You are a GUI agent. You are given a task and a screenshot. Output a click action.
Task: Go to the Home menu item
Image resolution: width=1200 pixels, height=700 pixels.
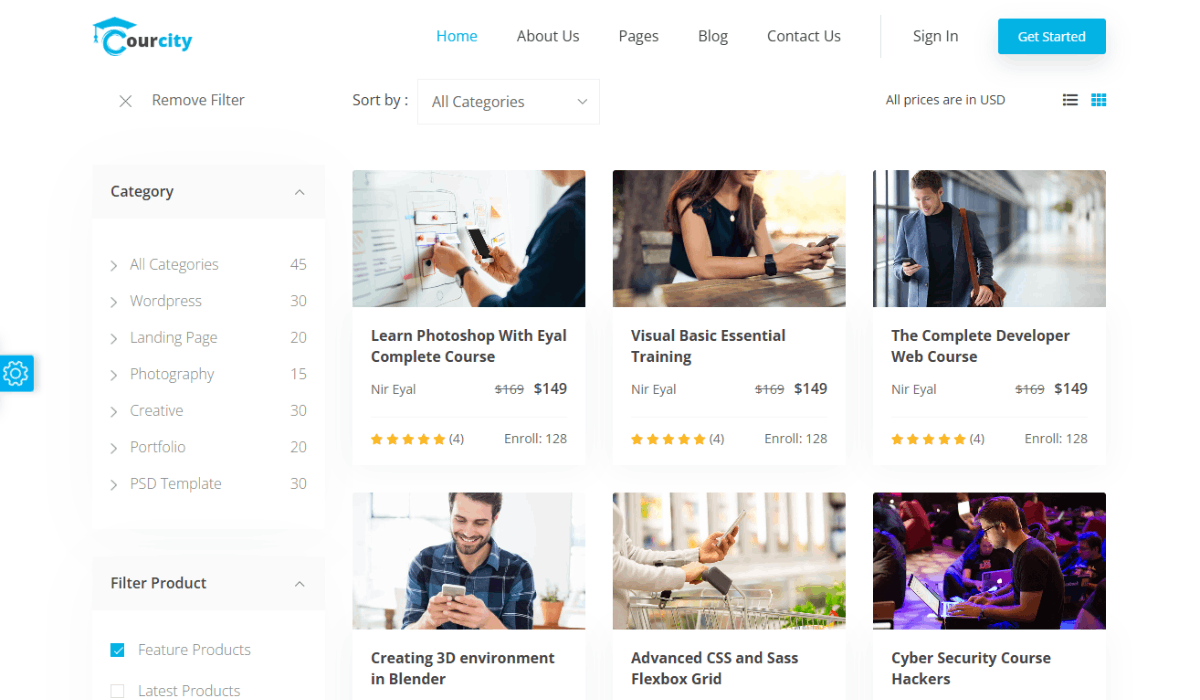pyautogui.click(x=457, y=36)
